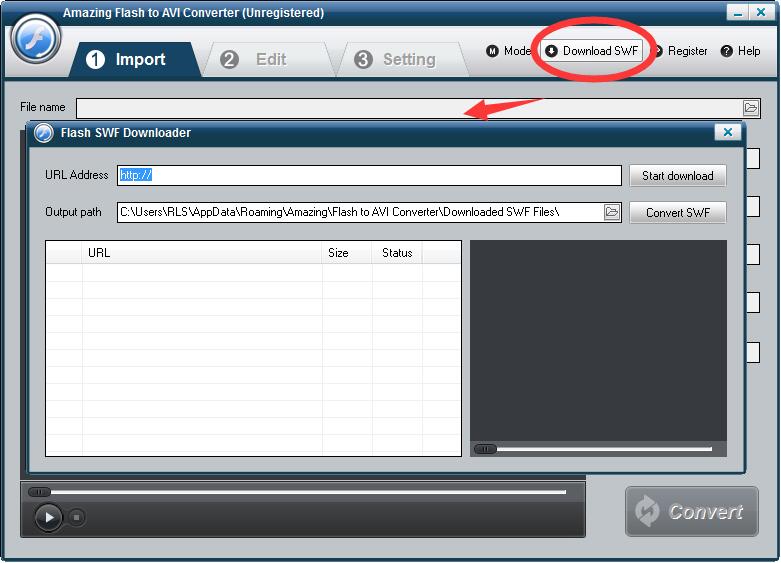Image resolution: width=781 pixels, height=563 pixels.
Task: Click the Start download button
Action: click(677, 176)
